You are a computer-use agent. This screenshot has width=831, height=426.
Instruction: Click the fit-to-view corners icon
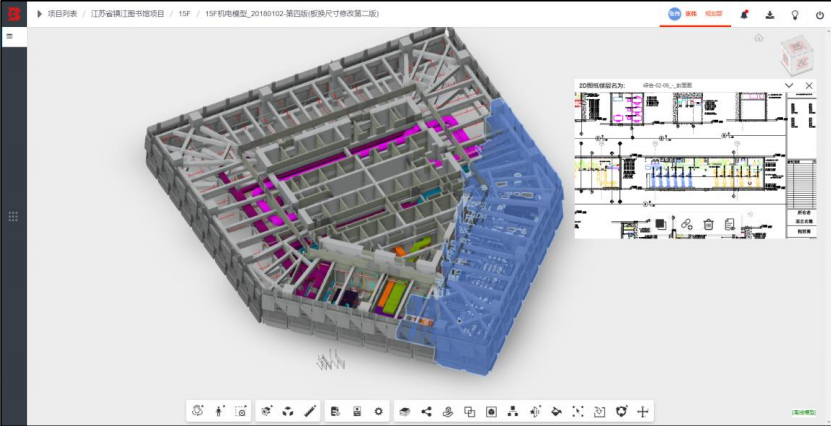[578, 411]
